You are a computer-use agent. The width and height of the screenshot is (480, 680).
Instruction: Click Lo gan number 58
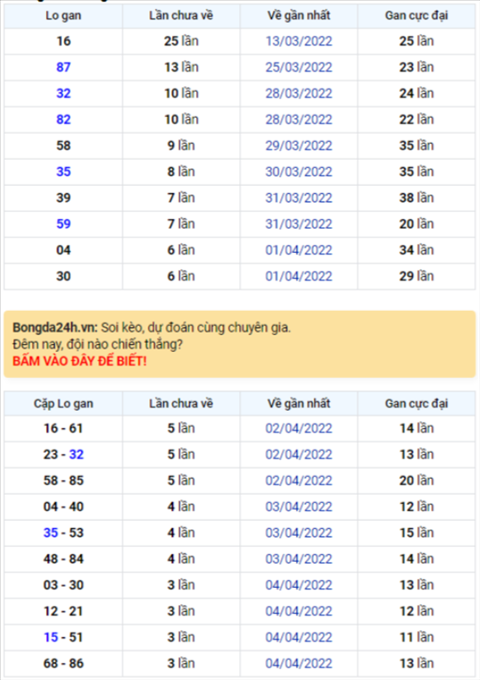(63, 146)
